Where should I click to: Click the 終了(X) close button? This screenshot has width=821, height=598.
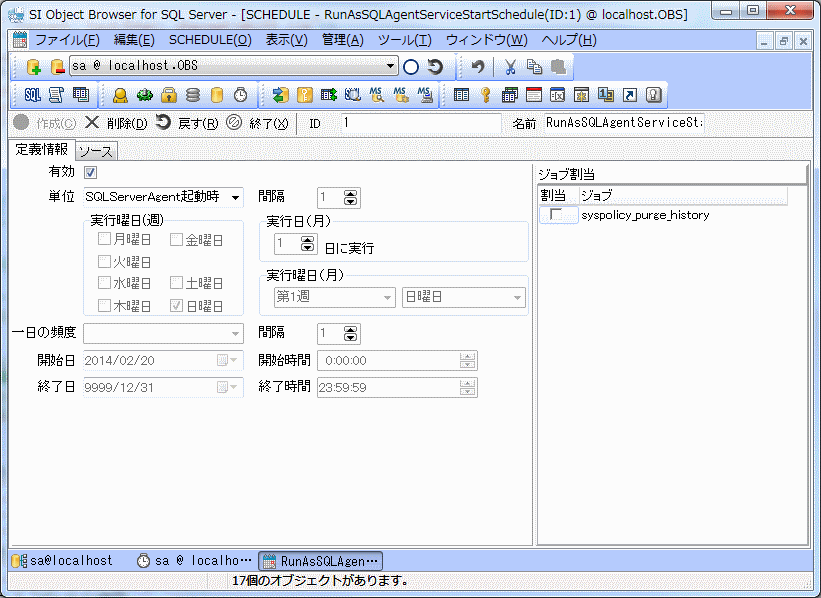pos(257,123)
